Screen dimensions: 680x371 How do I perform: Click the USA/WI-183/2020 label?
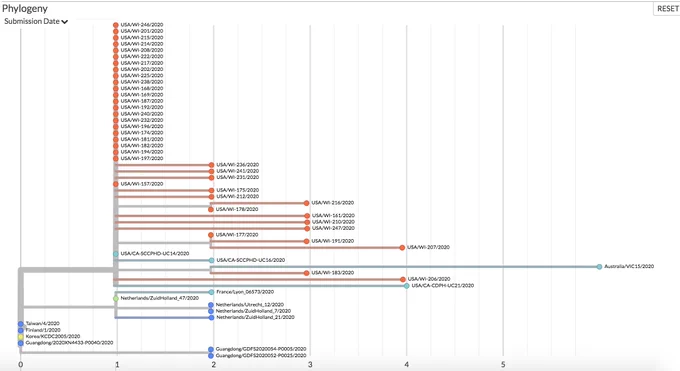[333, 273]
